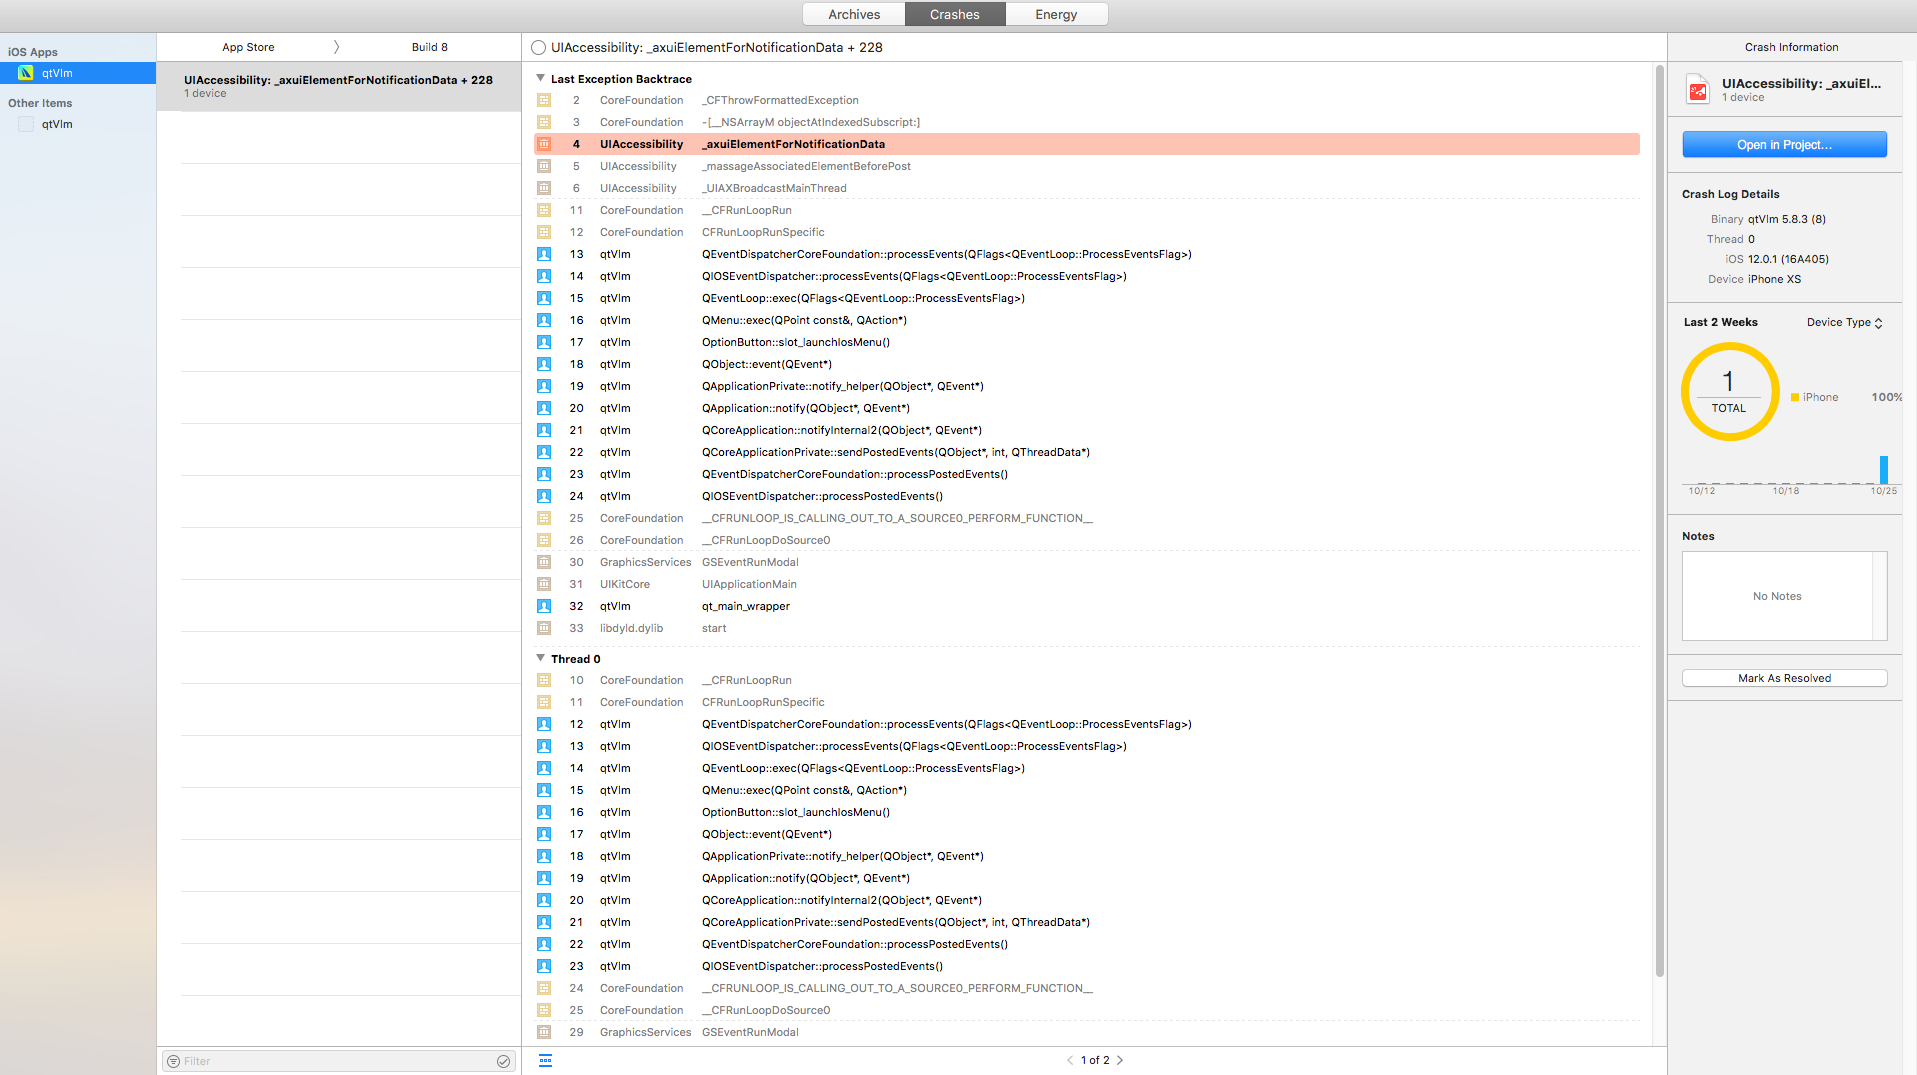Viewport: 1917px width, 1075px height.
Task: Select App Store source selector
Action: (x=248, y=47)
